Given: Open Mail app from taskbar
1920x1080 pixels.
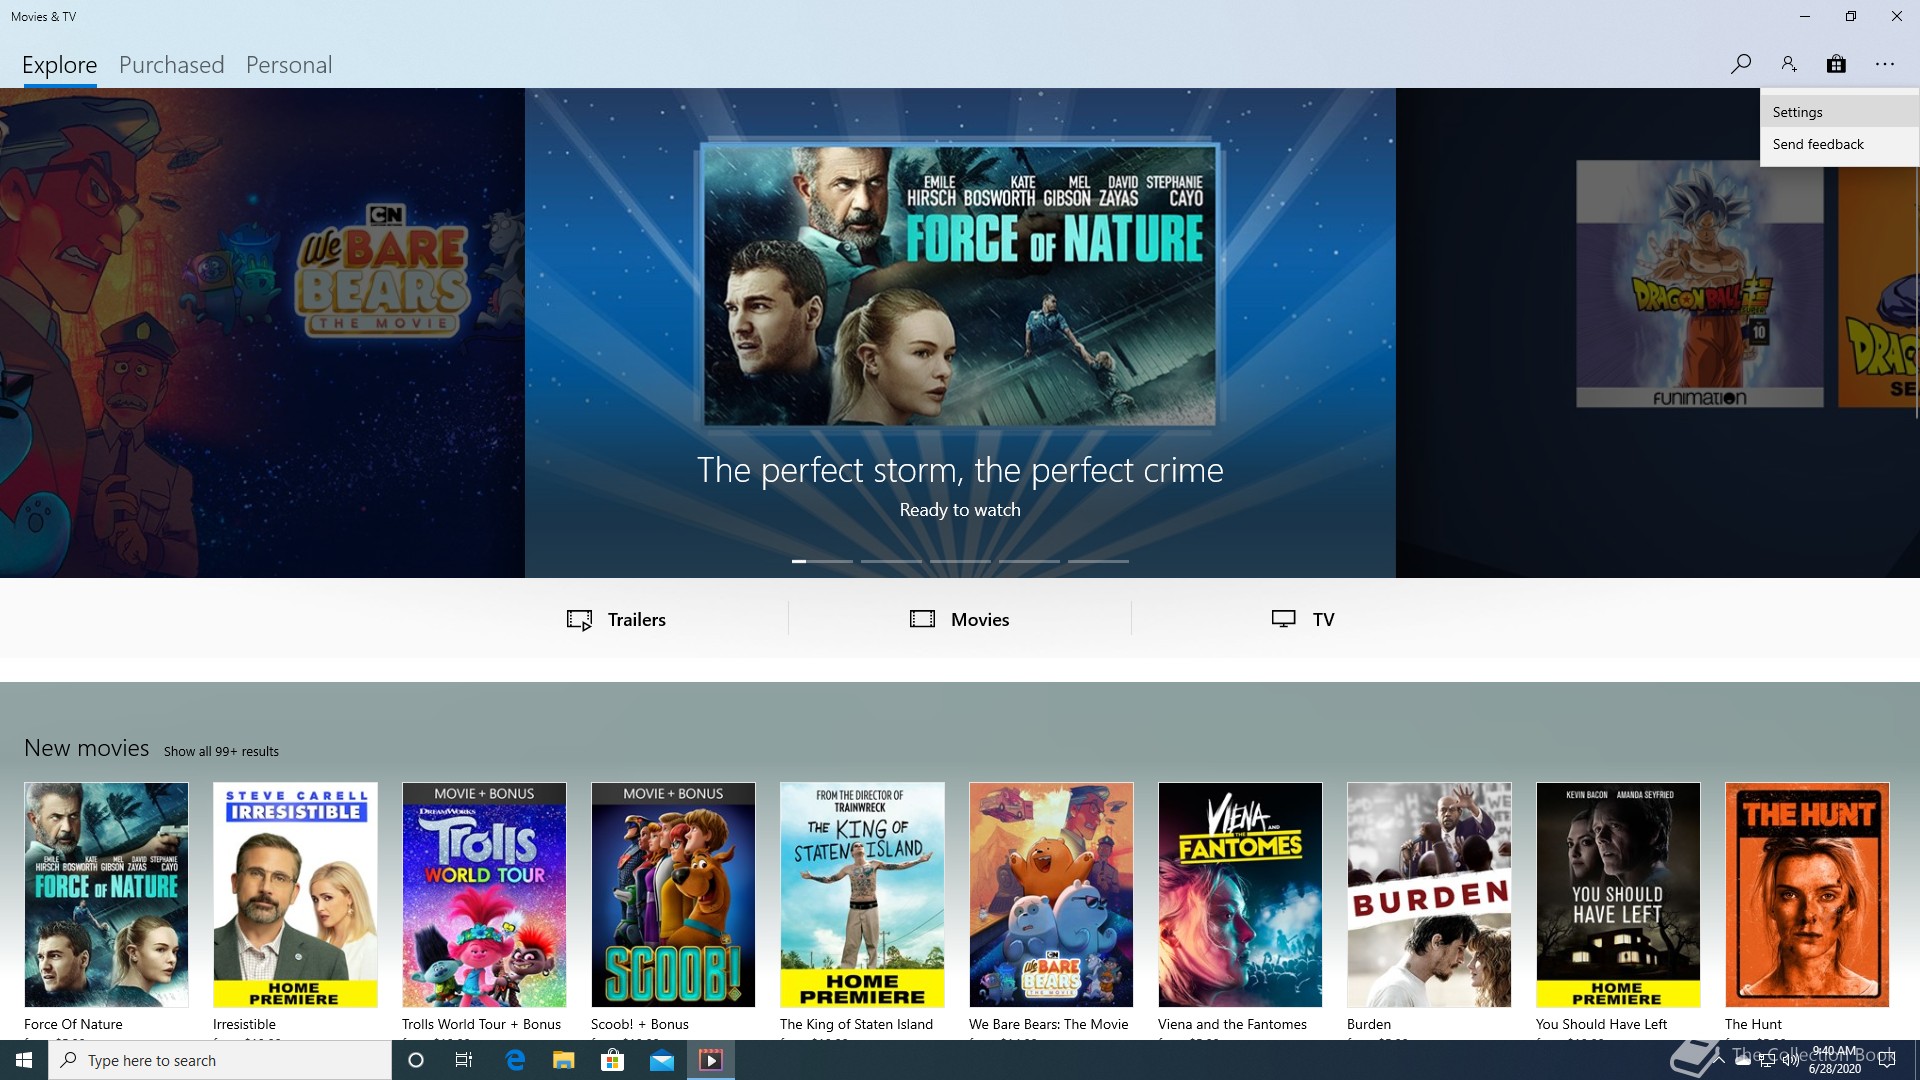Looking at the screenshot, I should pyautogui.click(x=662, y=1060).
